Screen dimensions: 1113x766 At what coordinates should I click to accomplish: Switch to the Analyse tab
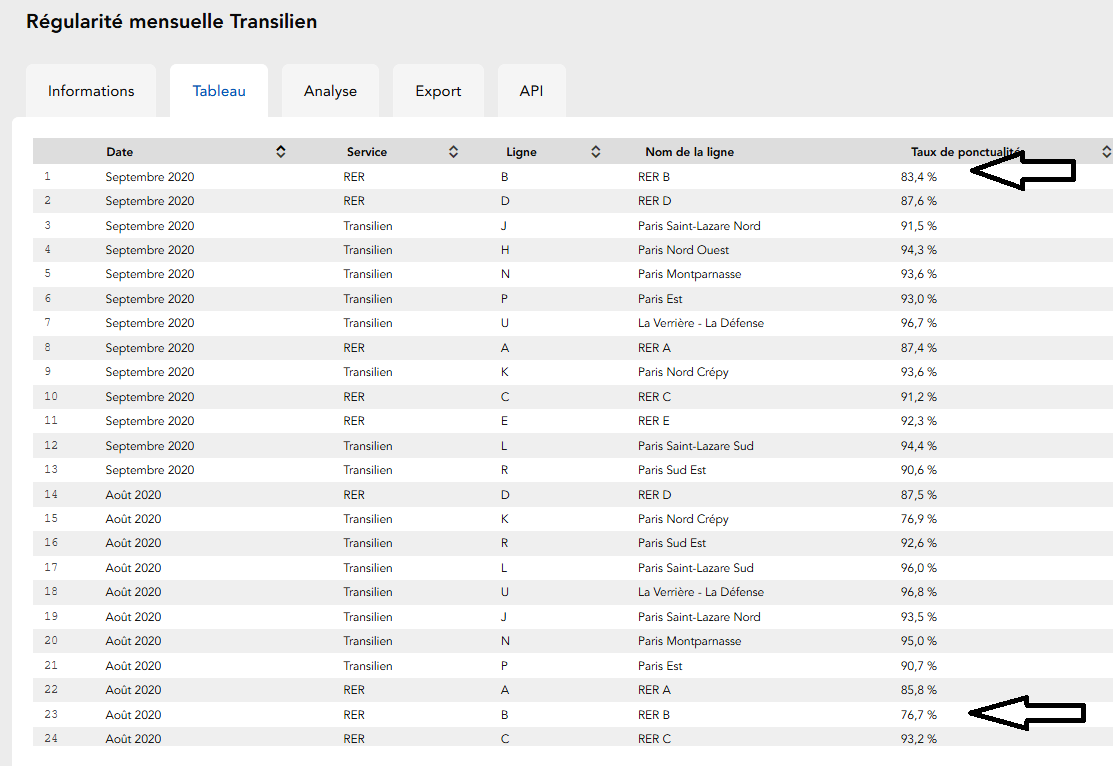point(330,91)
